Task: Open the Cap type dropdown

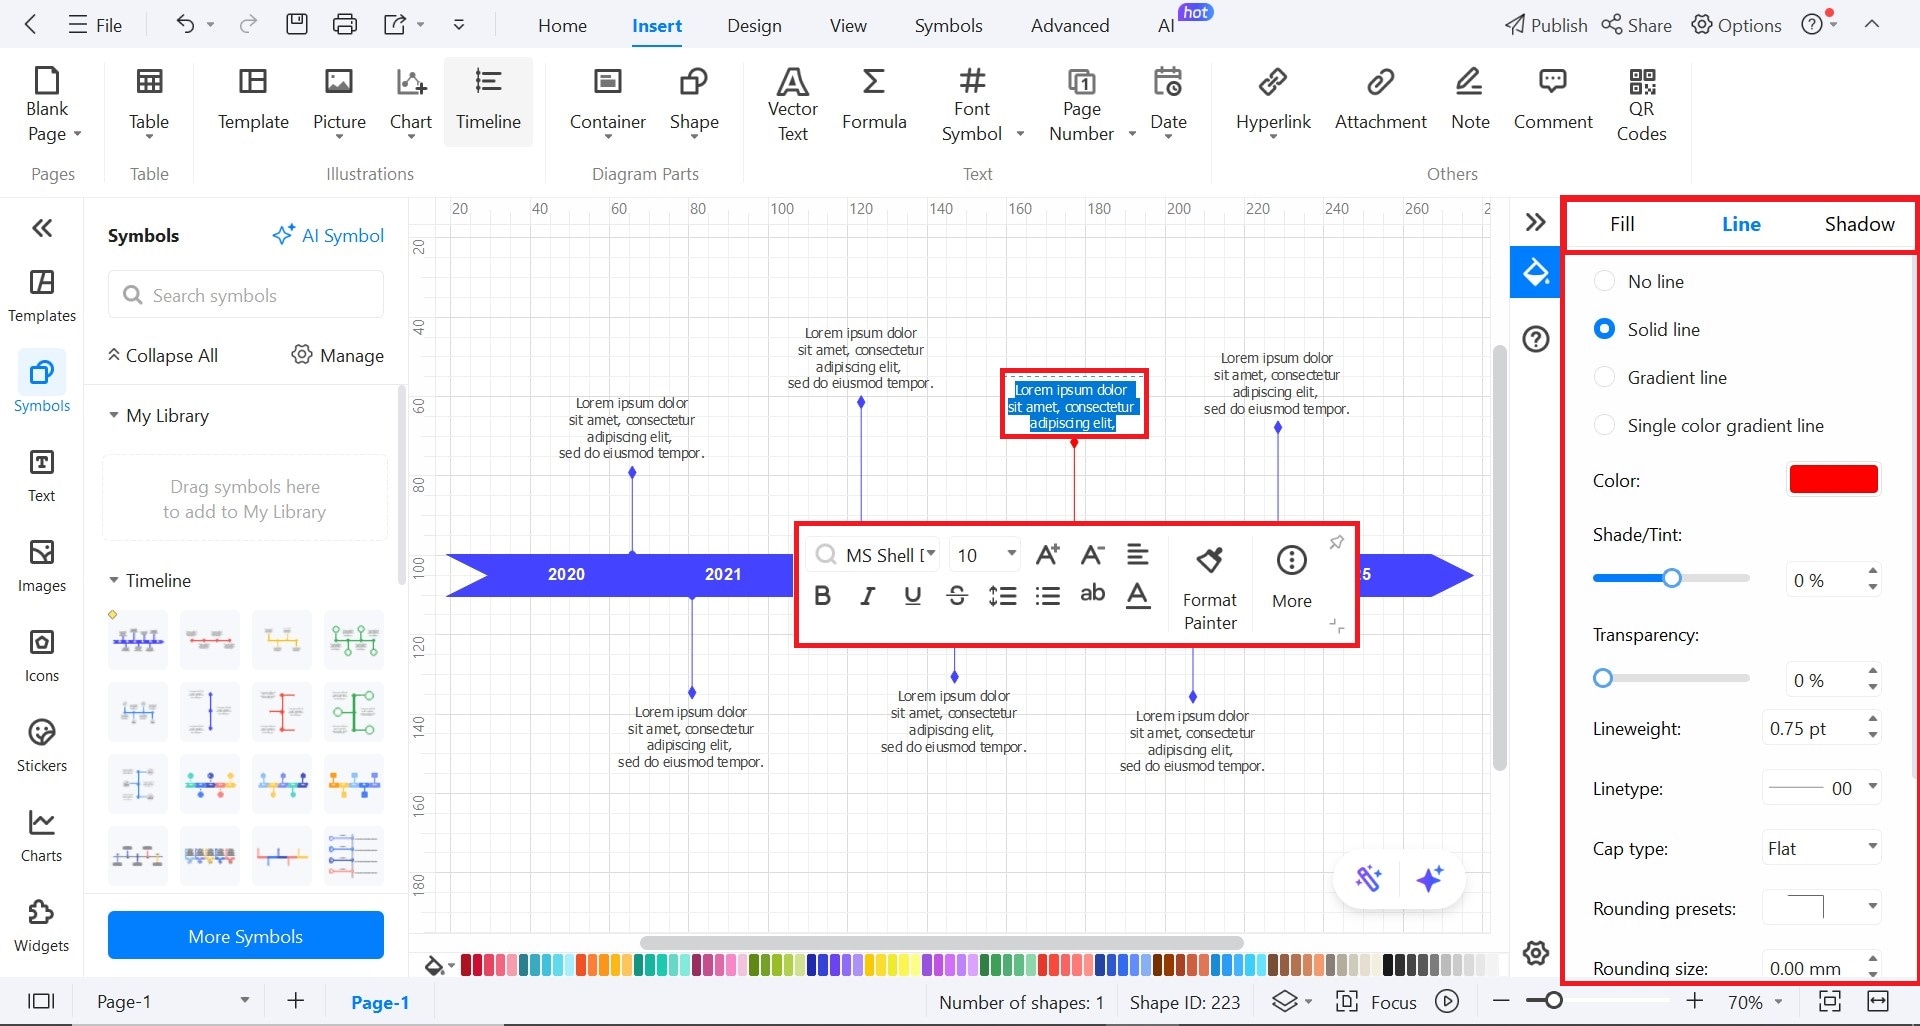Action: pos(1822,848)
